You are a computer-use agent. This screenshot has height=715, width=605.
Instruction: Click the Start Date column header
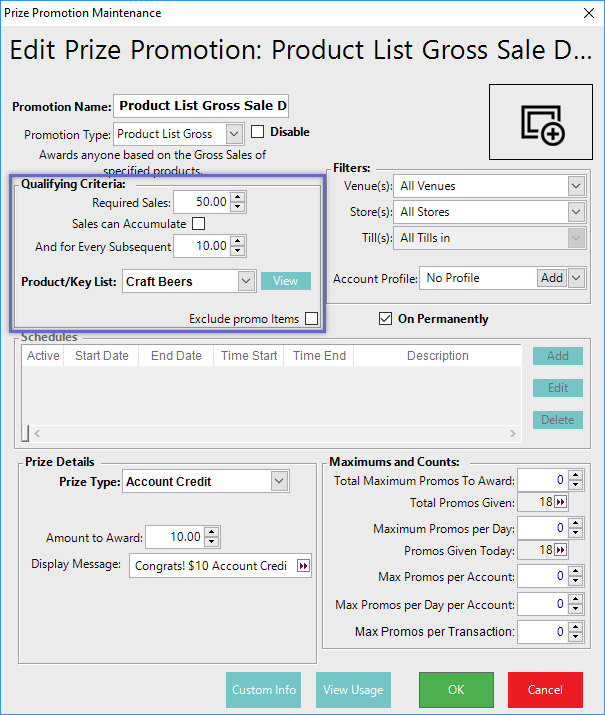pos(101,356)
